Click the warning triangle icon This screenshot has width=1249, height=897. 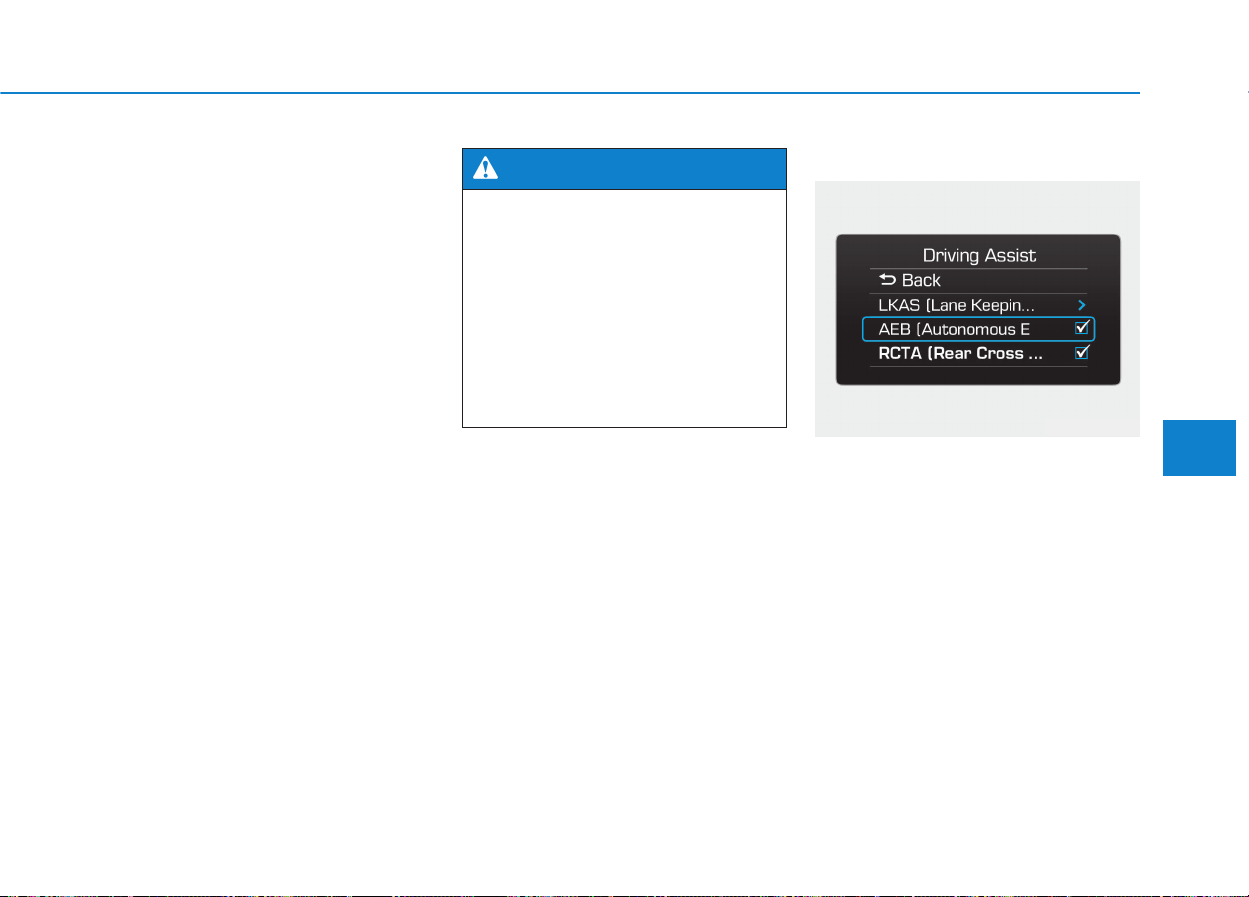pyautogui.click(x=485, y=169)
